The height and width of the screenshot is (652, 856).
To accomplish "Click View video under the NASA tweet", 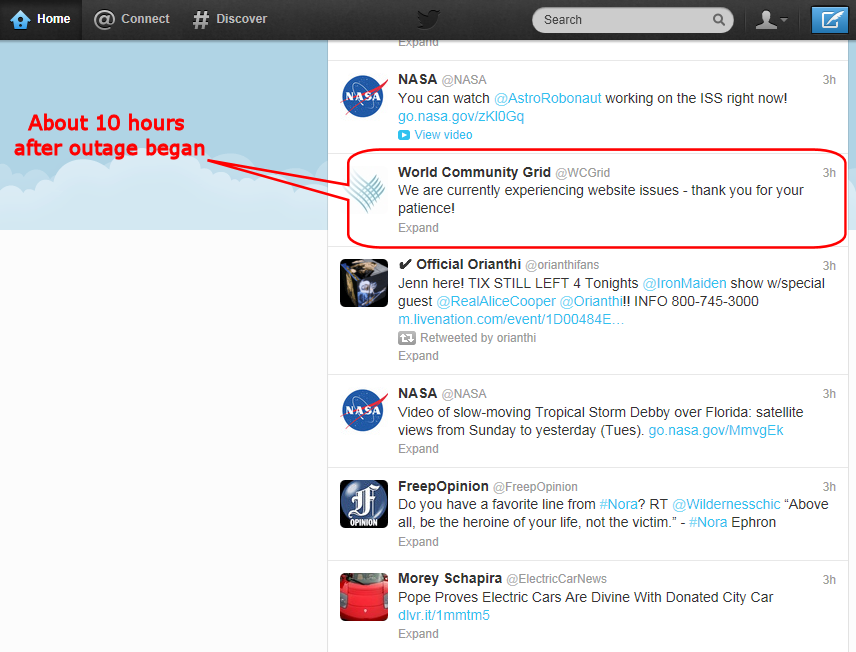I will click(x=443, y=135).
